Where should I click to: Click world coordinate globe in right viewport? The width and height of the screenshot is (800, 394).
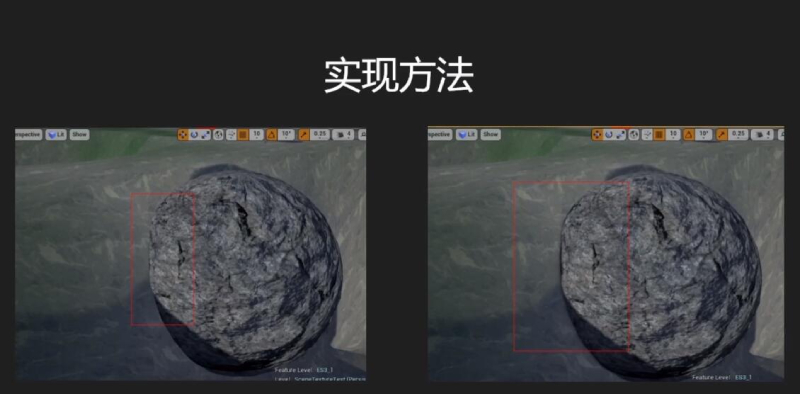click(x=634, y=135)
